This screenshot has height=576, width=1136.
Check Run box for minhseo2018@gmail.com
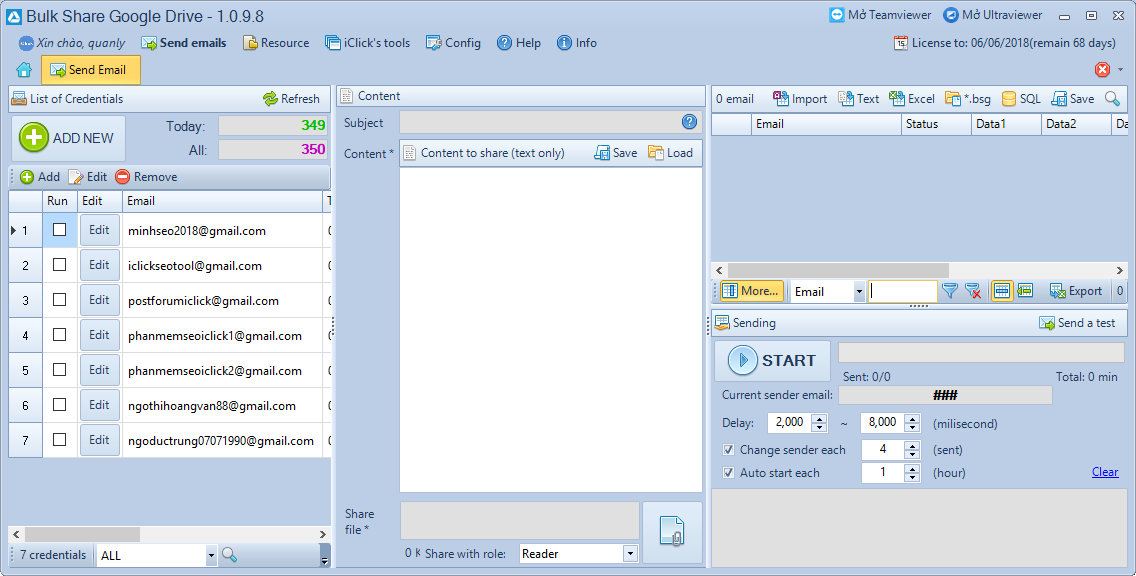59,230
